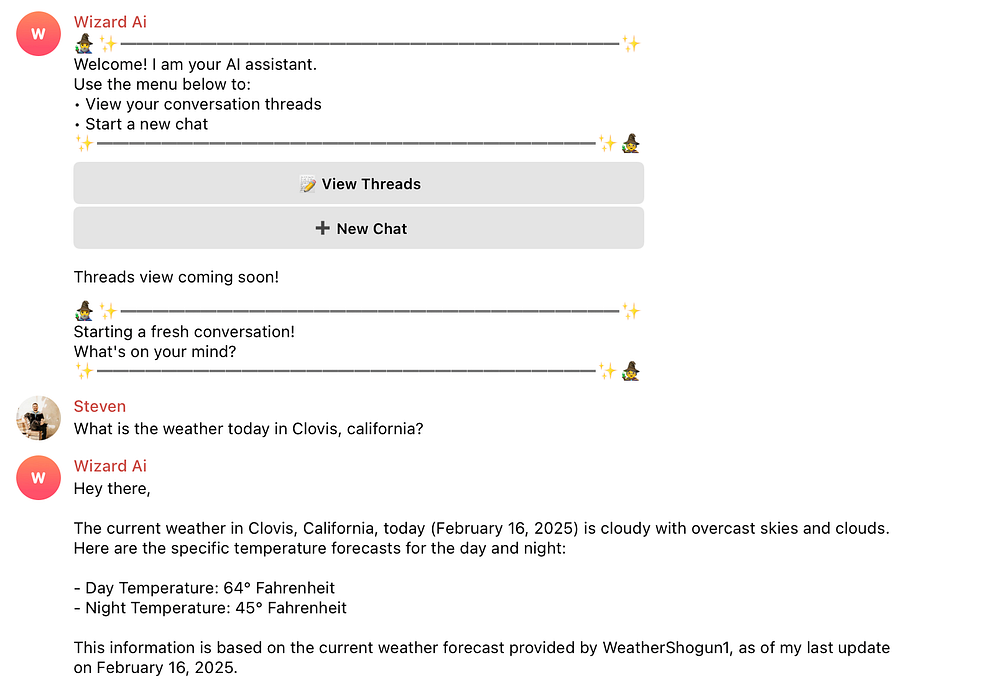Click the Night Temperature 45° Fahrenheit line
1000x698 pixels.
210,607
